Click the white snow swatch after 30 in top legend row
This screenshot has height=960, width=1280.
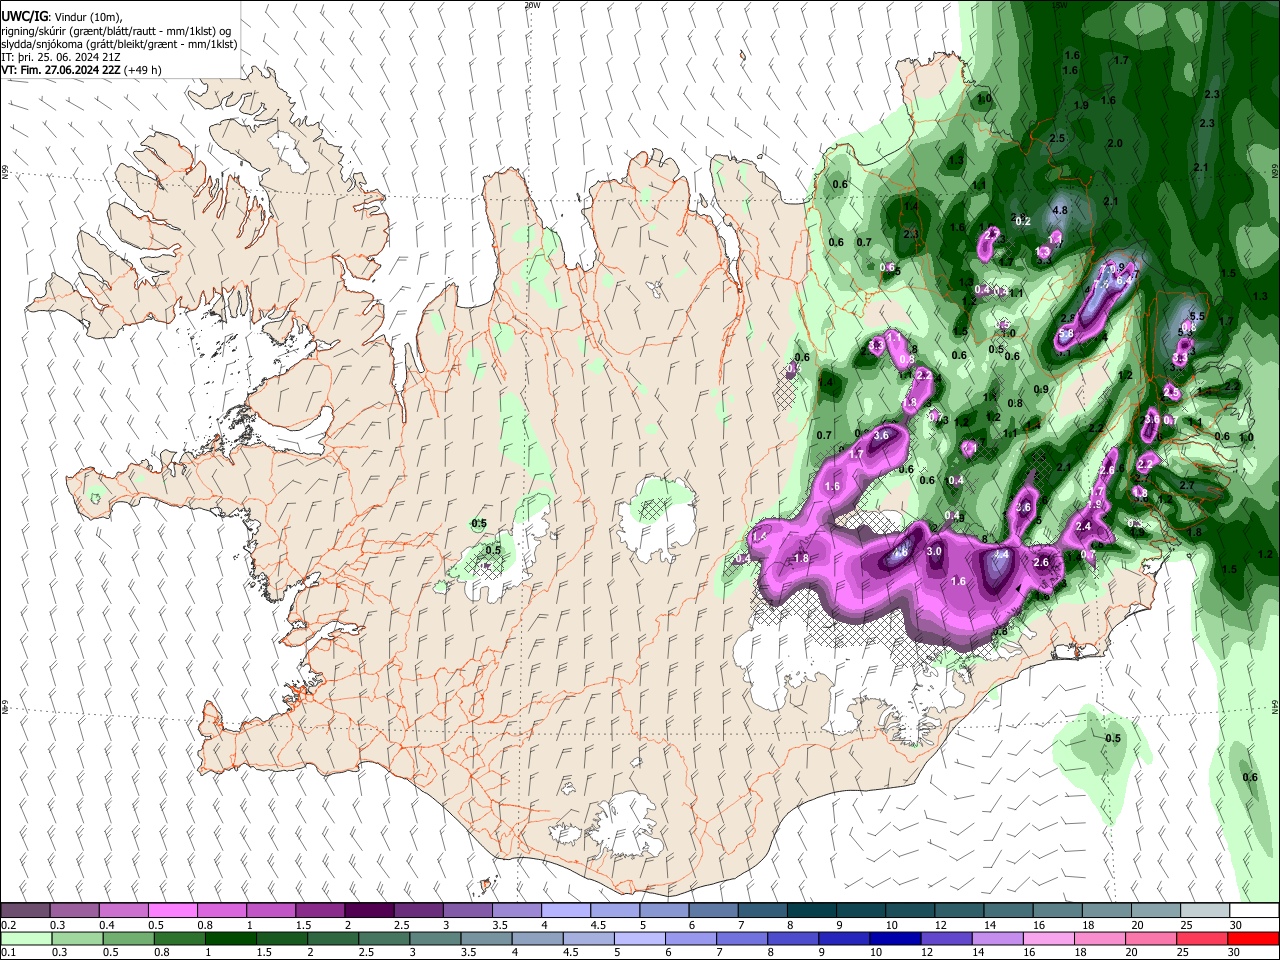(x=1253, y=911)
